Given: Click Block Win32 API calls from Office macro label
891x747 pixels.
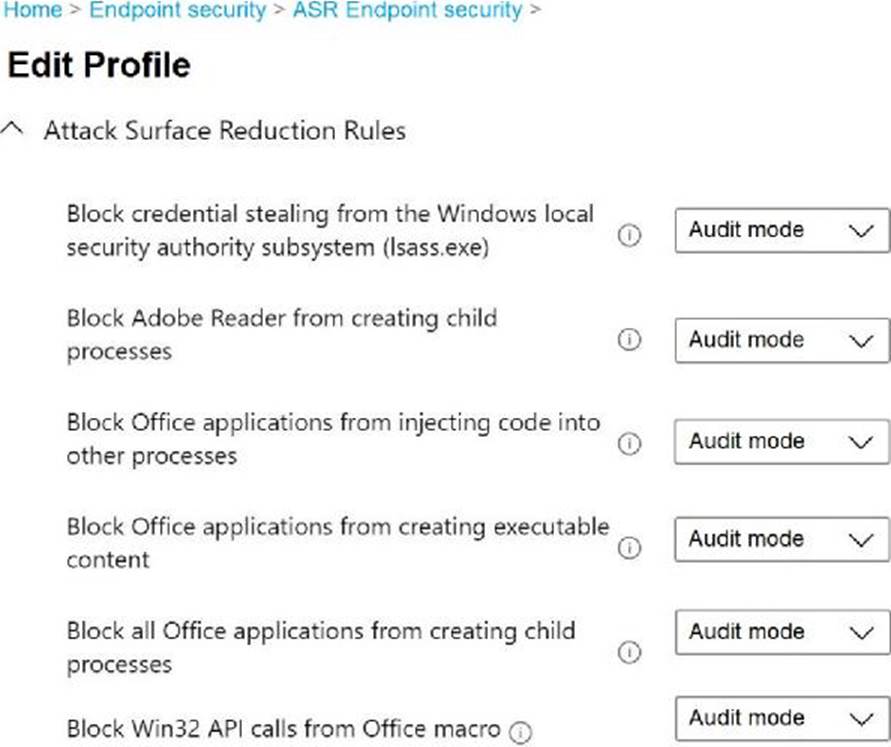Looking at the screenshot, I should pyautogui.click(x=283, y=729).
